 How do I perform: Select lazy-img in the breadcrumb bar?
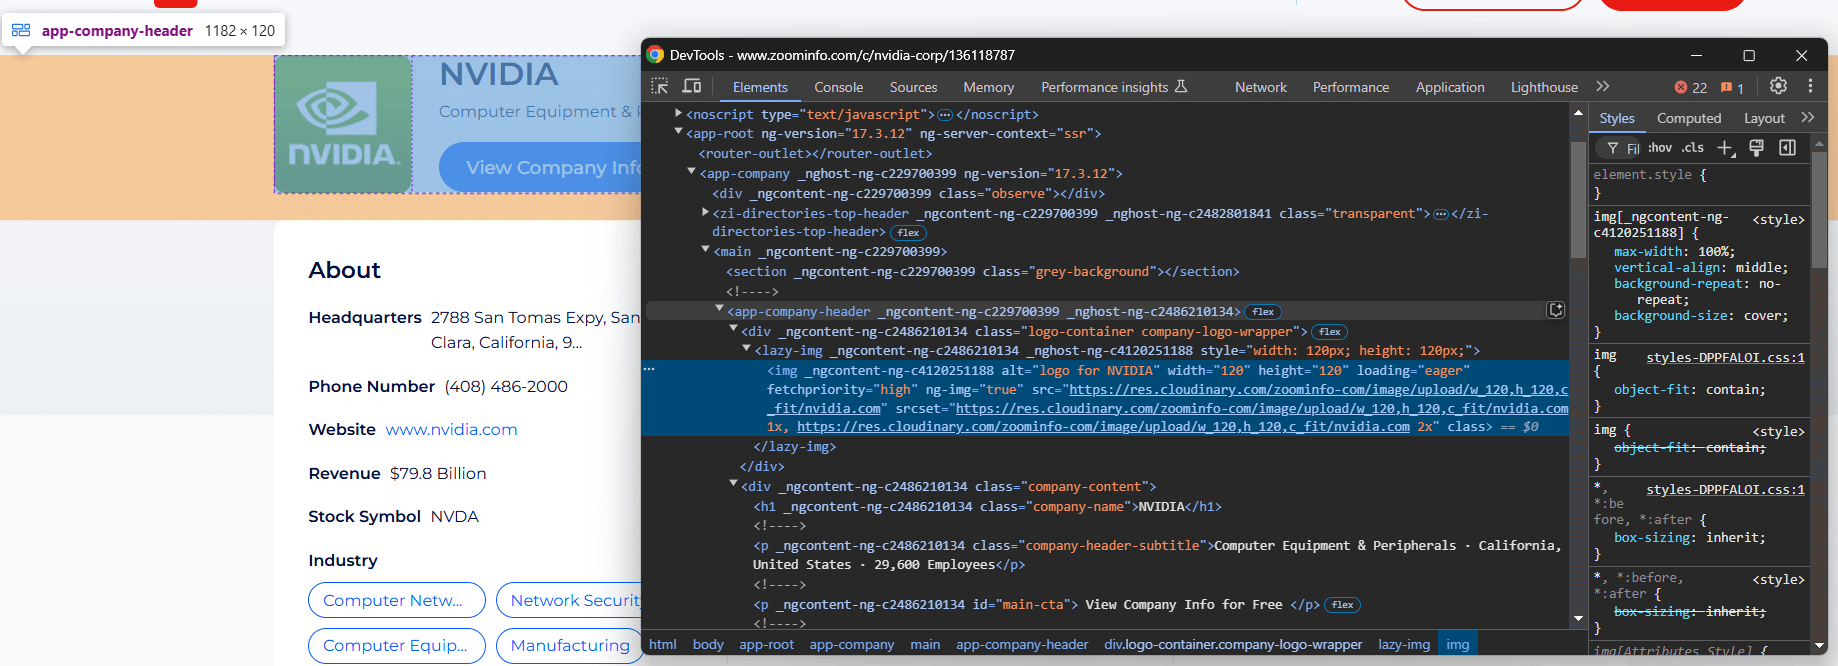(x=1404, y=645)
